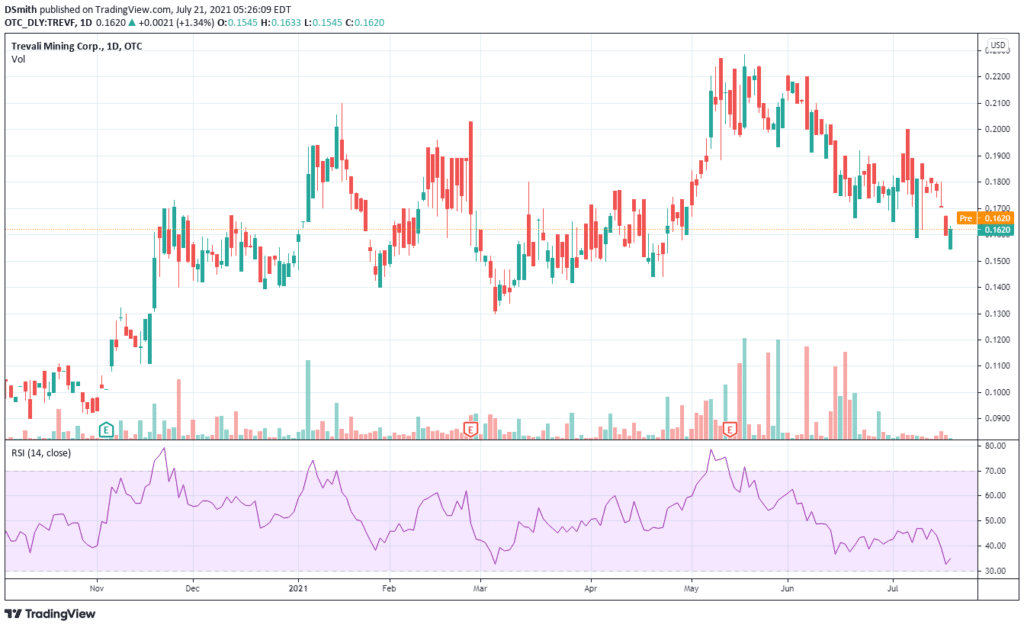Click the green earnings E marker near November
This screenshot has height=628, width=1024.
[106, 430]
